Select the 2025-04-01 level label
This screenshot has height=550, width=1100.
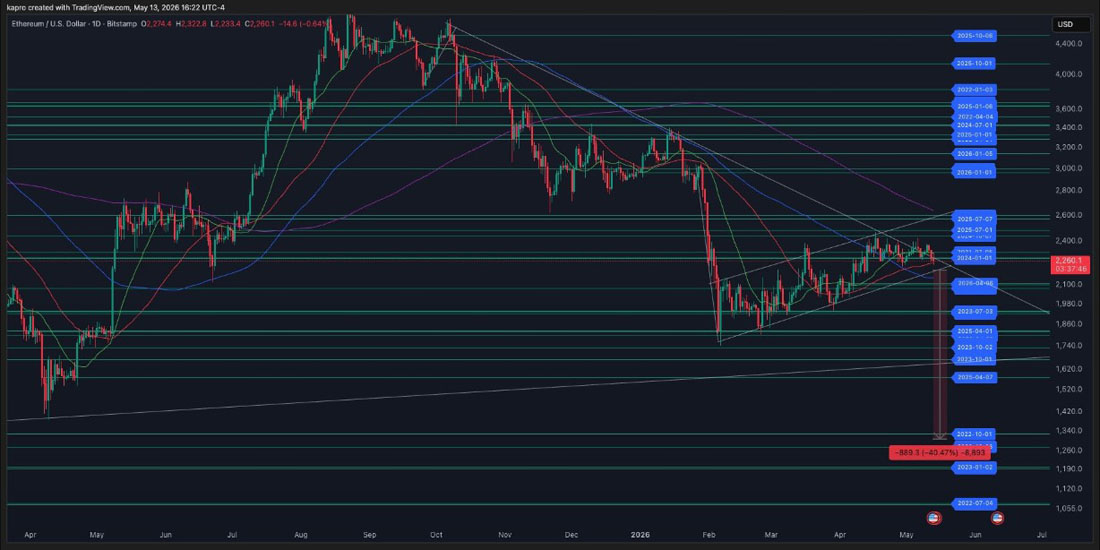tap(975, 330)
